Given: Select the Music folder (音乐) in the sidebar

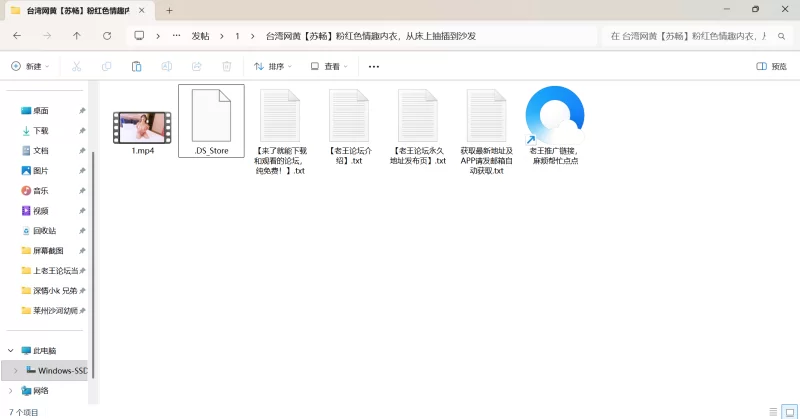Looking at the screenshot, I should pos(40,190).
